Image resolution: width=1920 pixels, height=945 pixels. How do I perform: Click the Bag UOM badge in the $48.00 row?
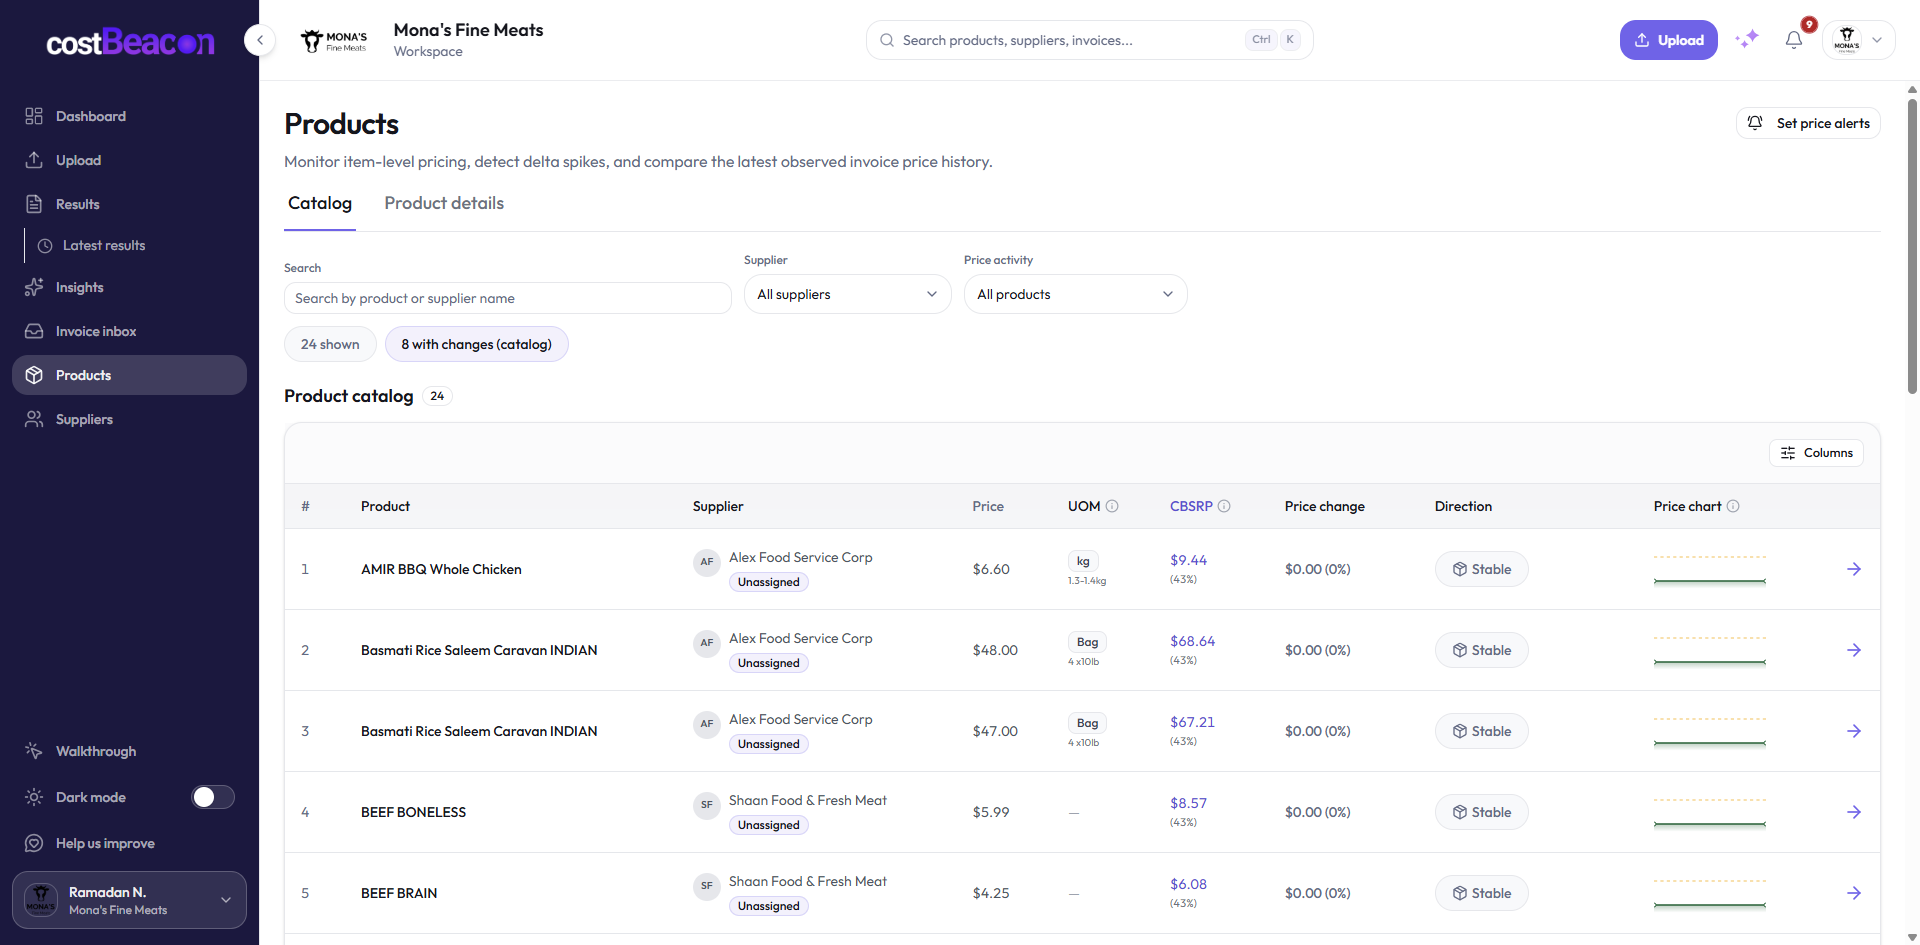1088,642
